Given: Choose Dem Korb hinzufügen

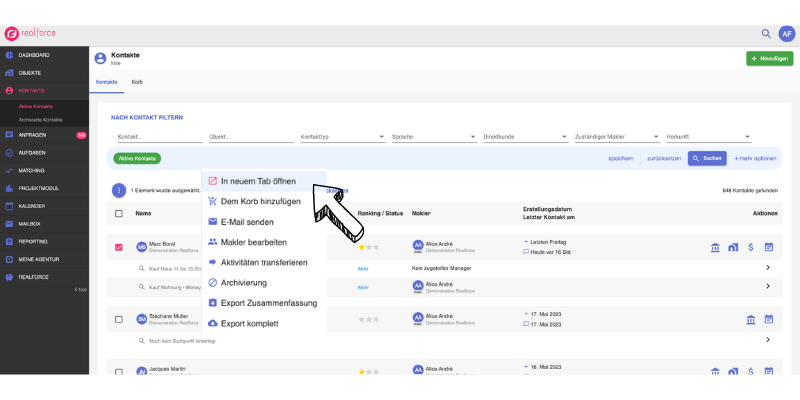Looking at the screenshot, I should [x=264, y=202].
